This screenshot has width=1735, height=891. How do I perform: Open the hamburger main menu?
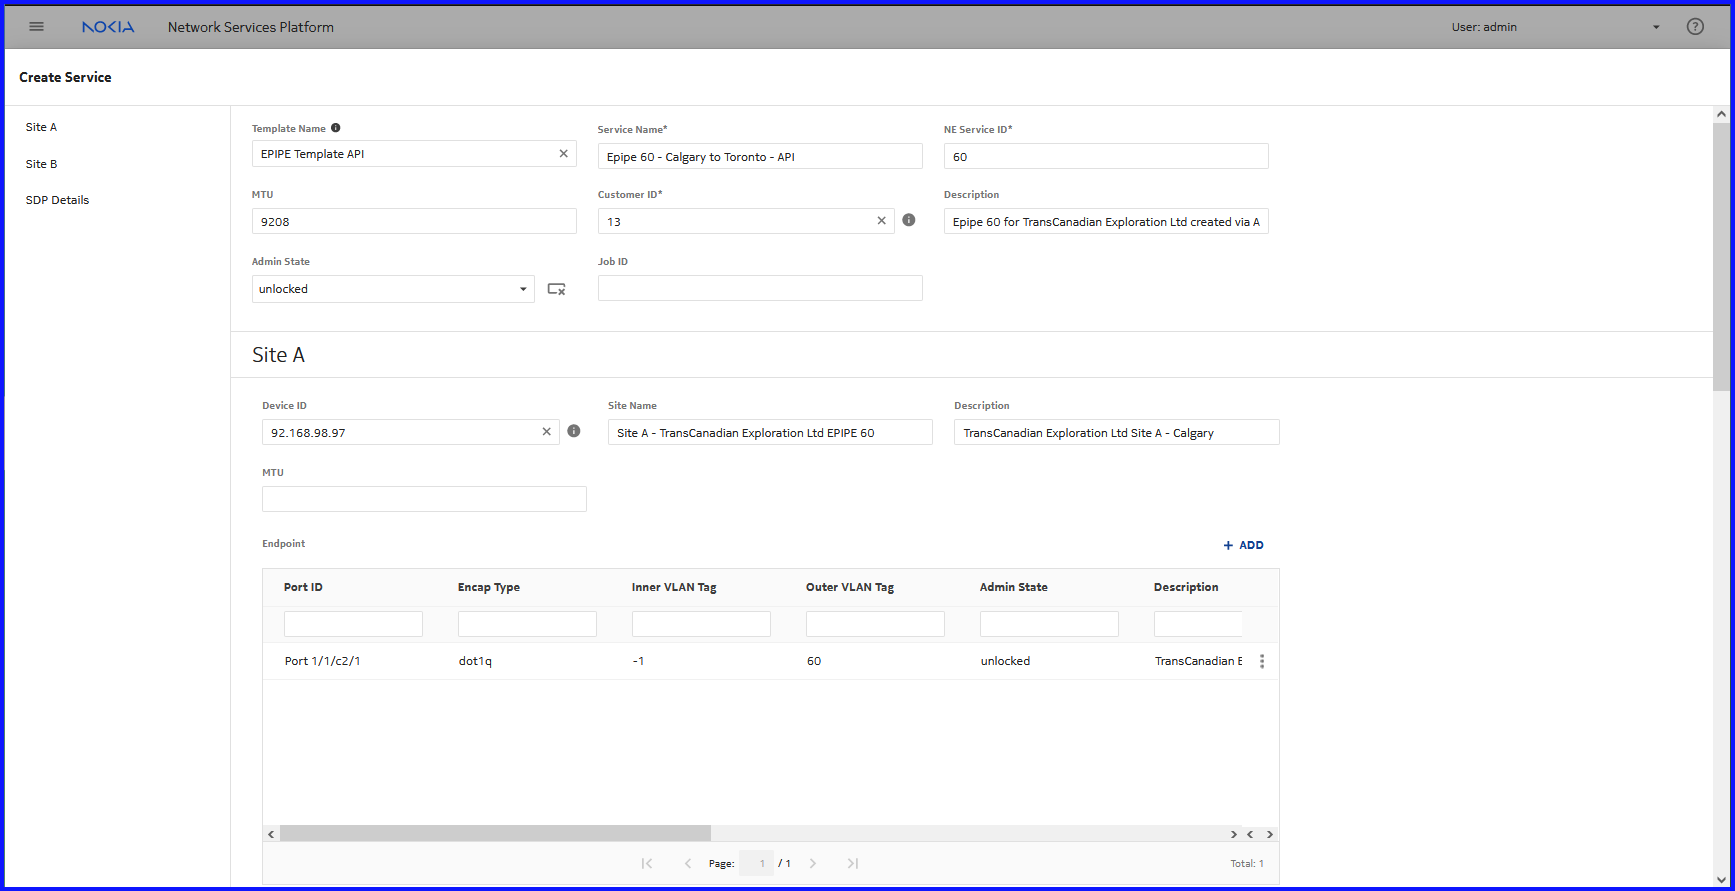tap(37, 27)
